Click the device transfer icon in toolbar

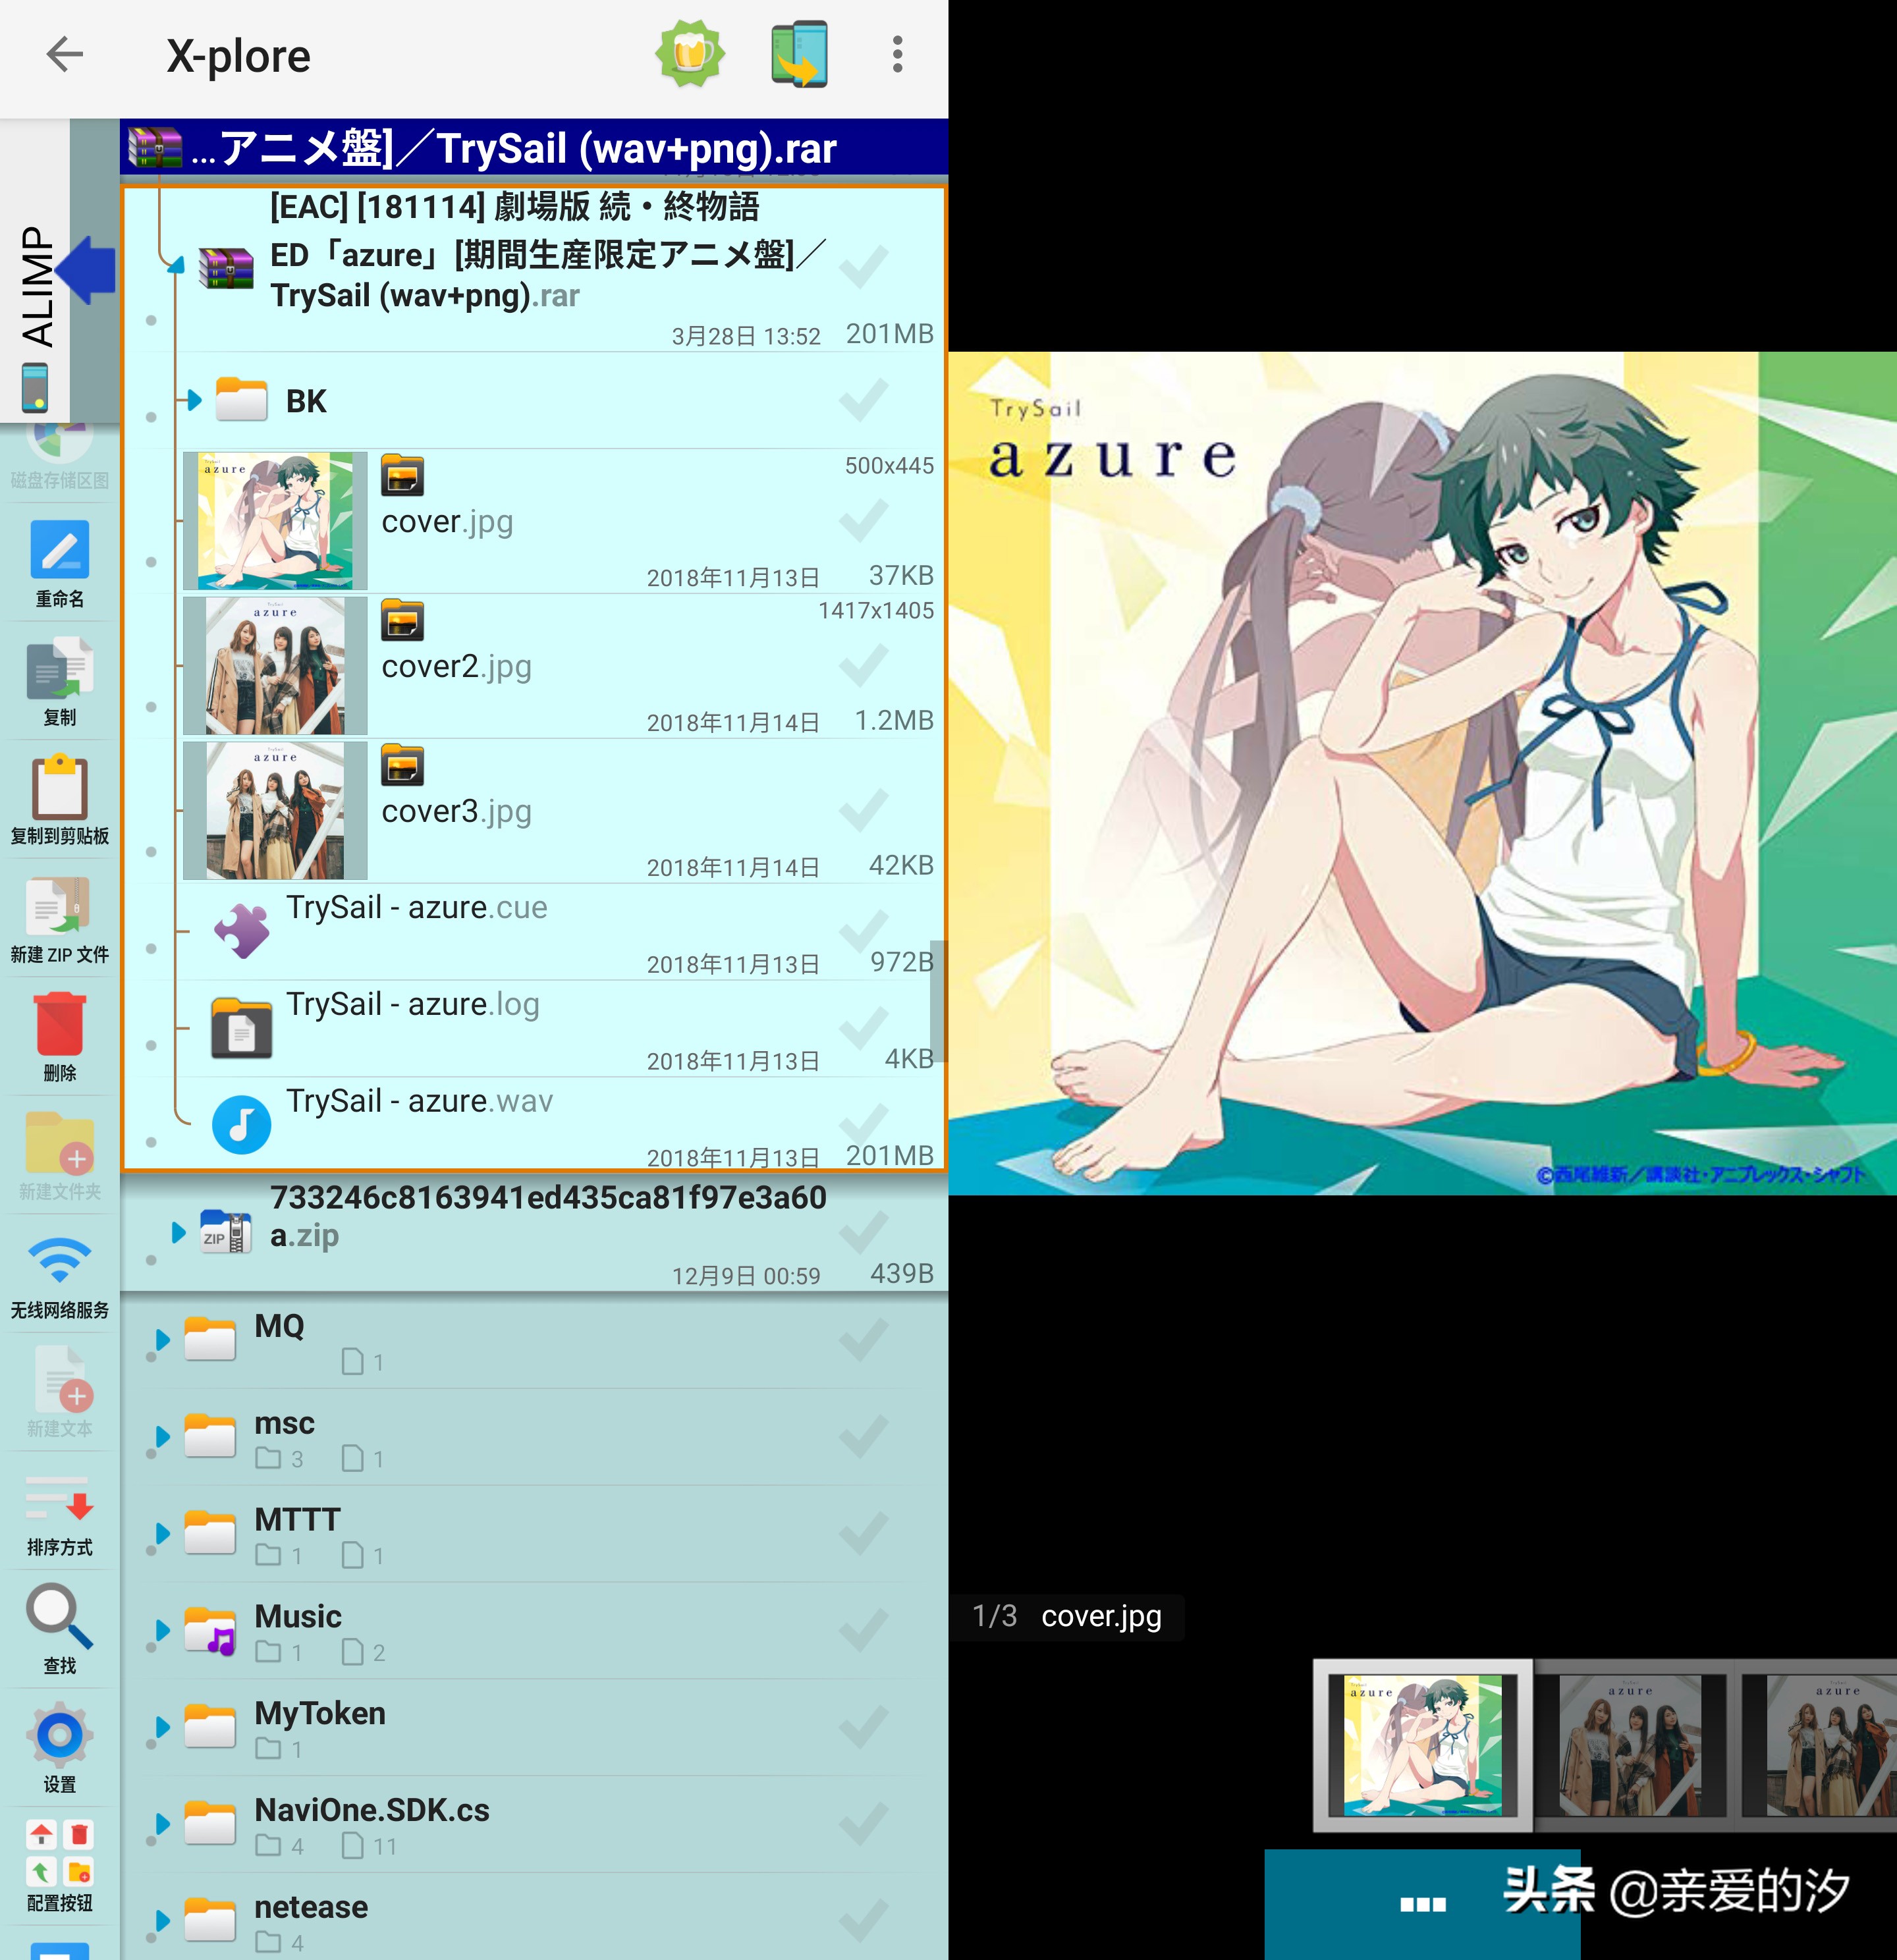click(799, 55)
